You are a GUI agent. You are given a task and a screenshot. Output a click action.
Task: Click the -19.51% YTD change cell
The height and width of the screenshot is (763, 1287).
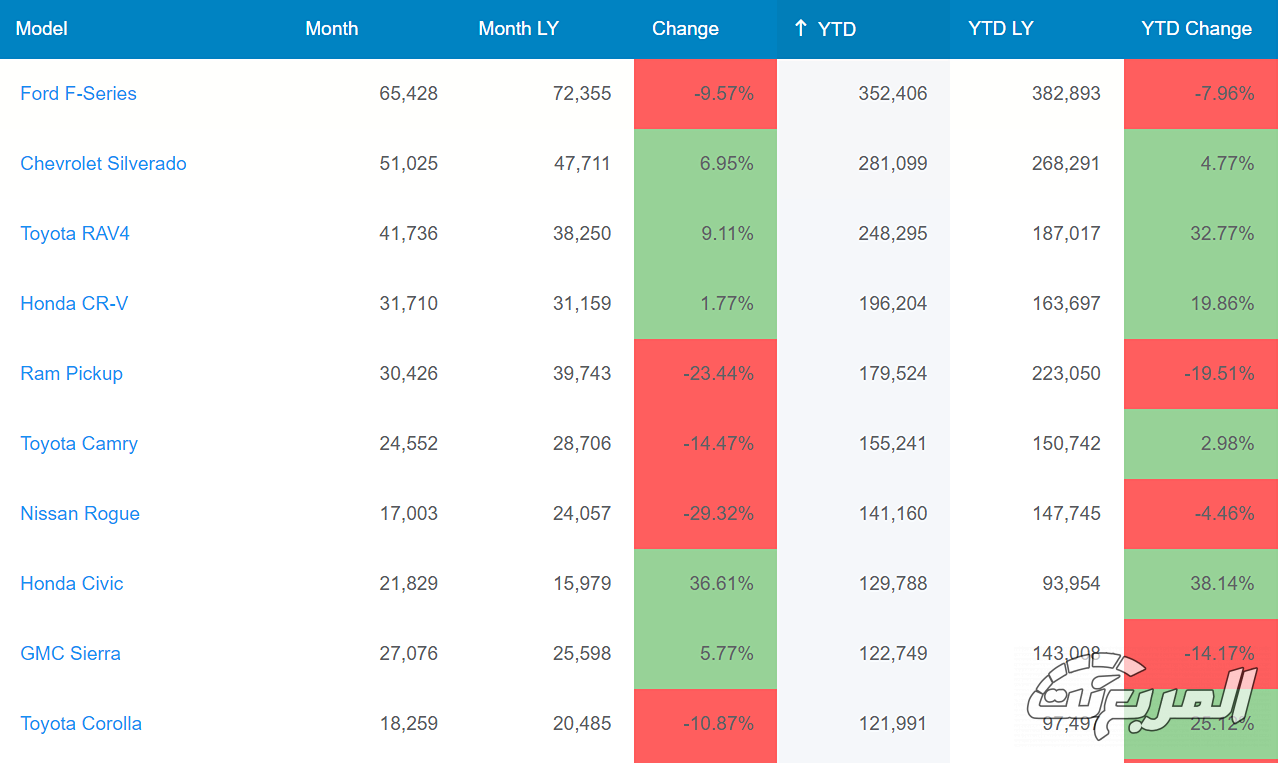coord(1201,374)
